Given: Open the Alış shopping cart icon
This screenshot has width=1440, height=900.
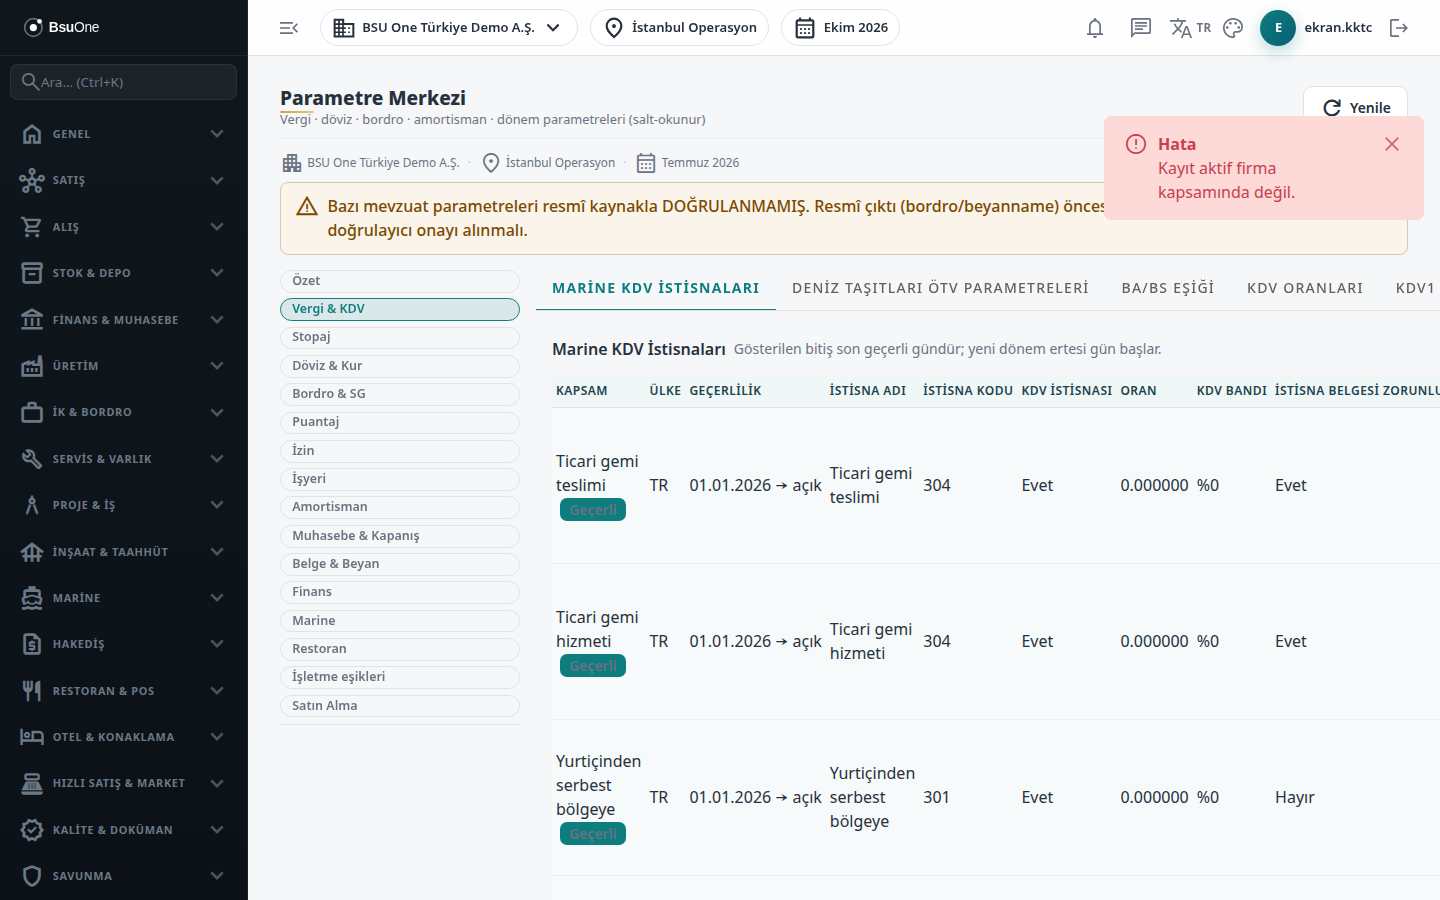Looking at the screenshot, I should pos(32,227).
